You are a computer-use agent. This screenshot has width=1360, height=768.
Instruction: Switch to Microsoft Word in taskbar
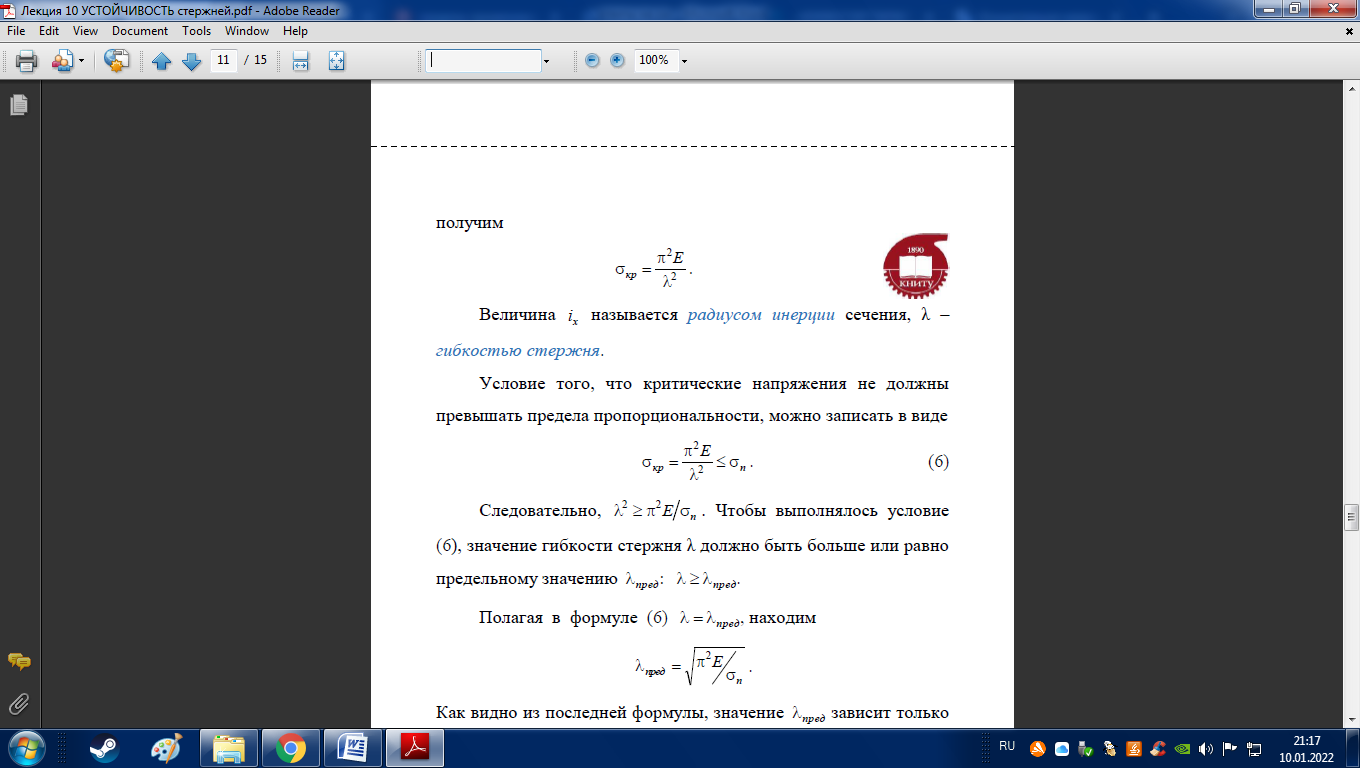click(353, 748)
